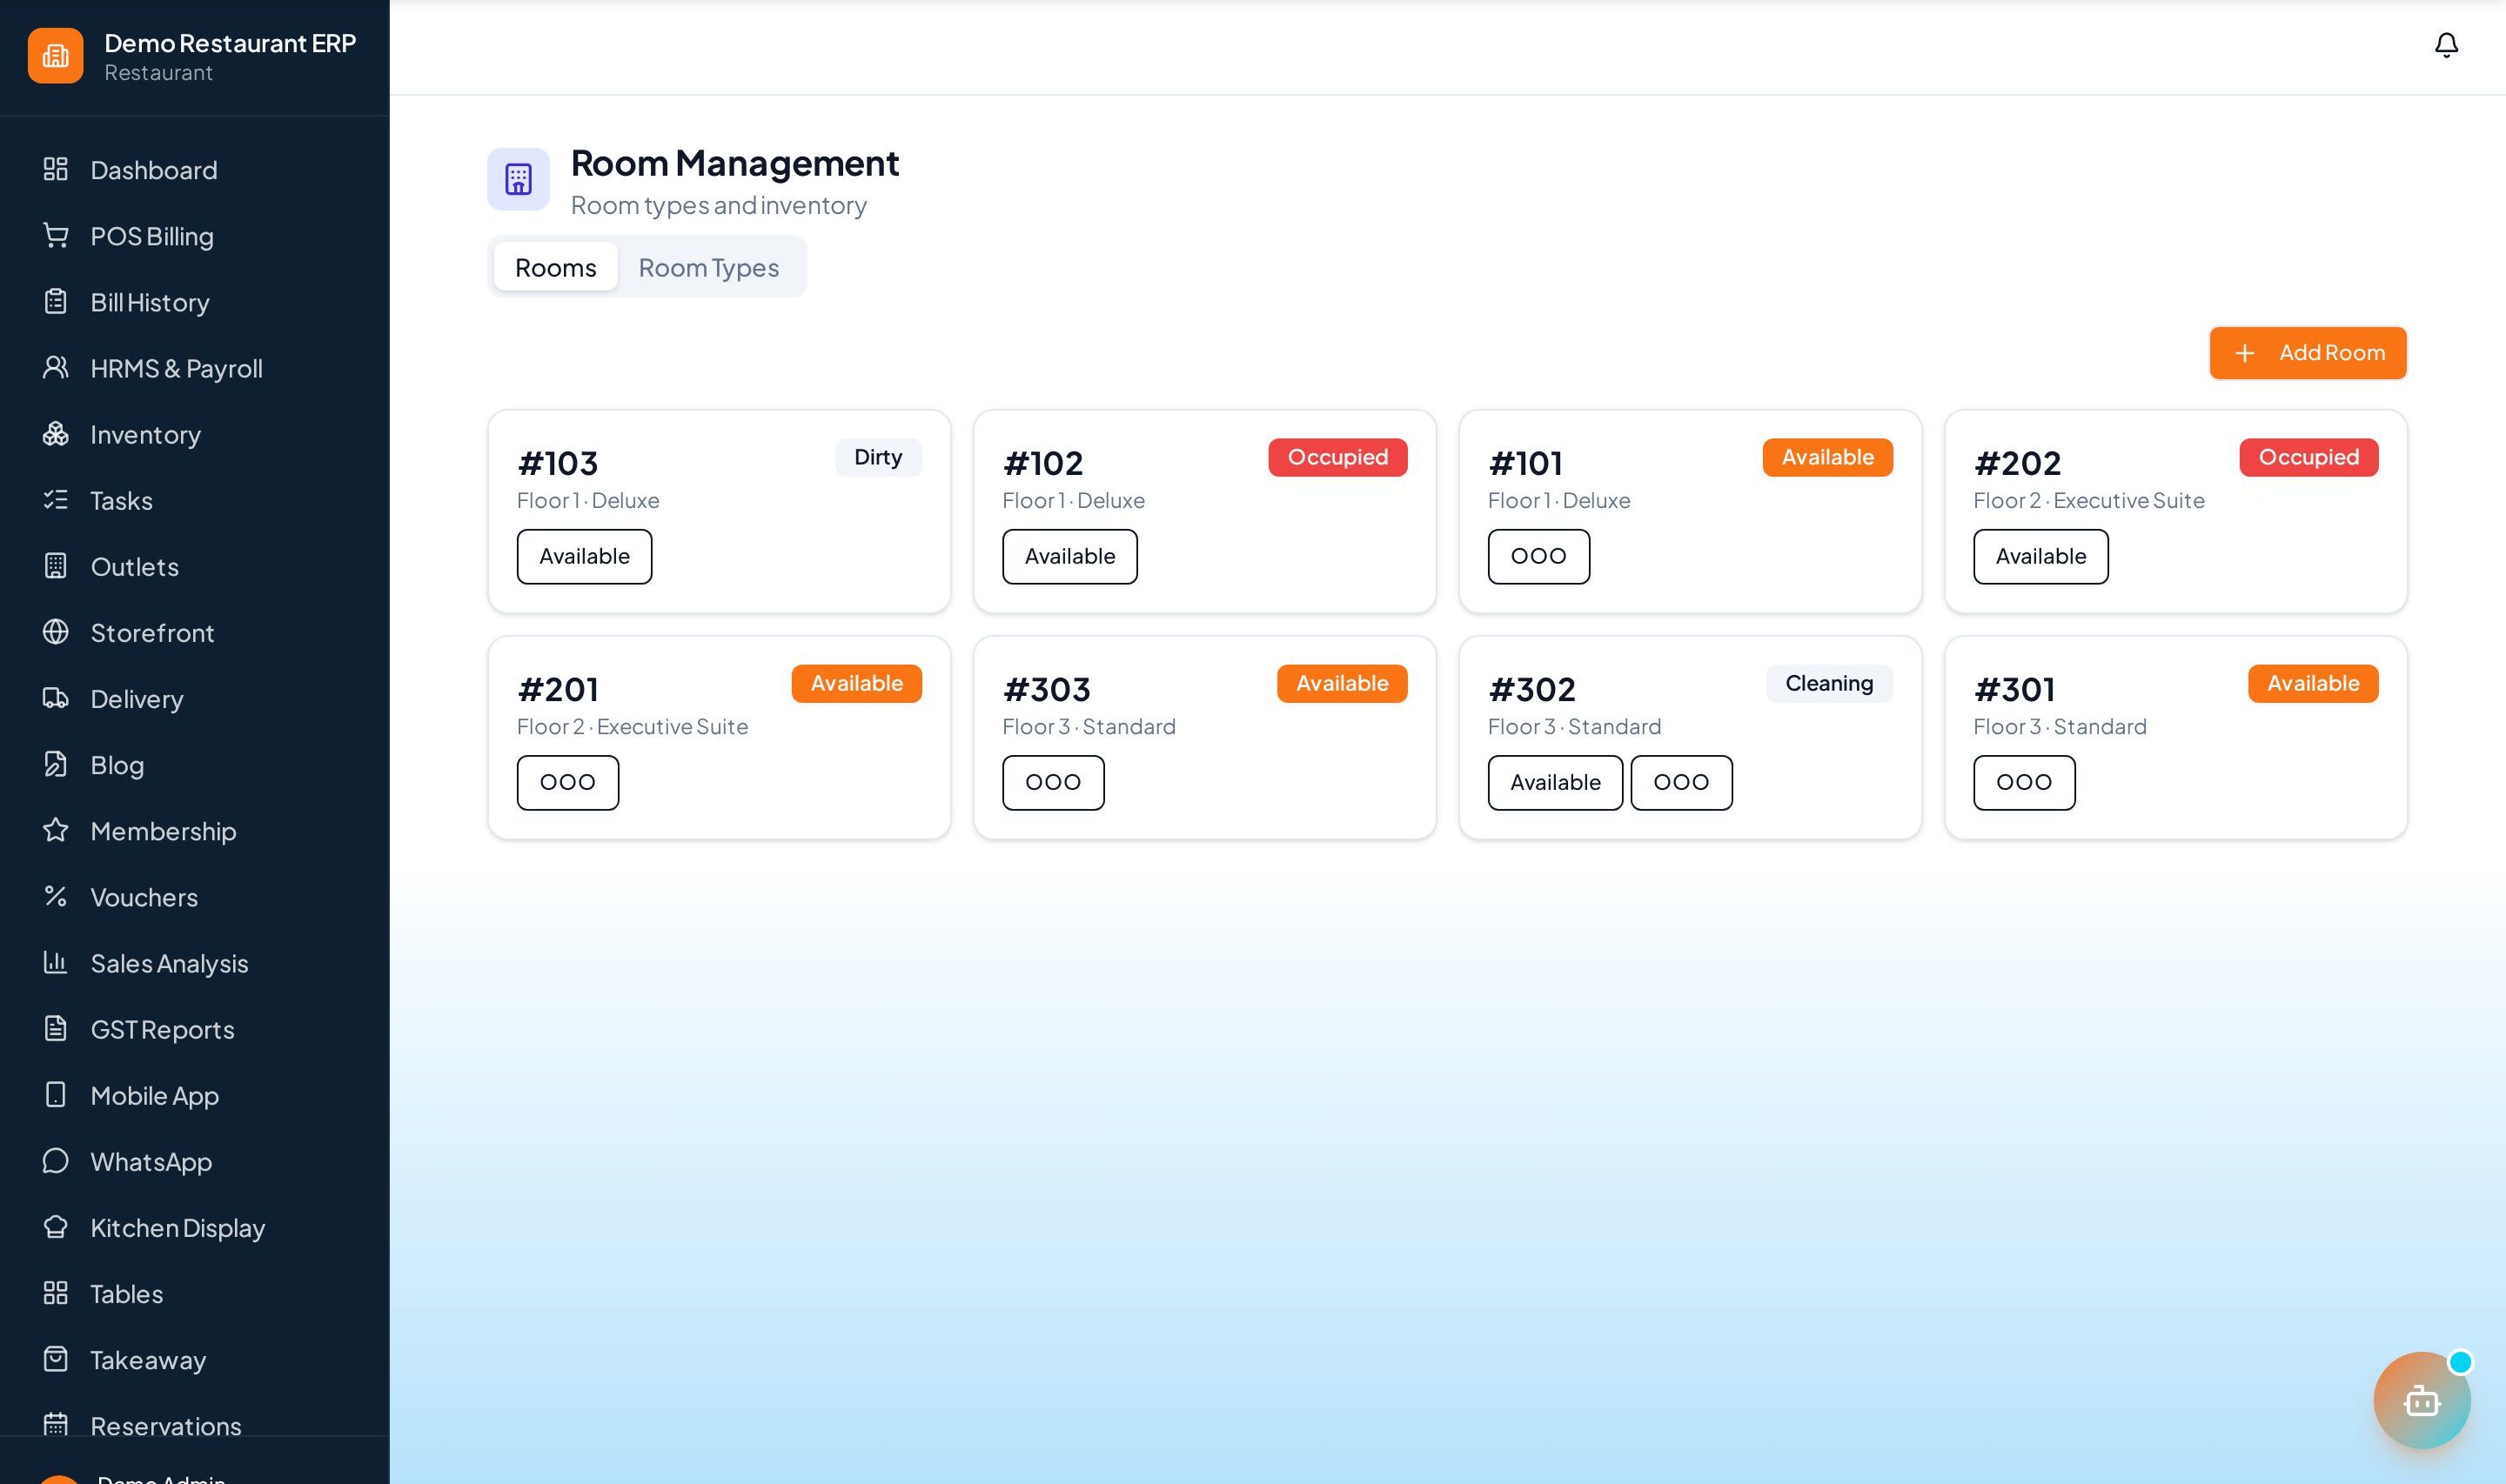This screenshot has width=2506, height=1484.
Task: Click the POS Billing cart icon
Action: tap(56, 235)
